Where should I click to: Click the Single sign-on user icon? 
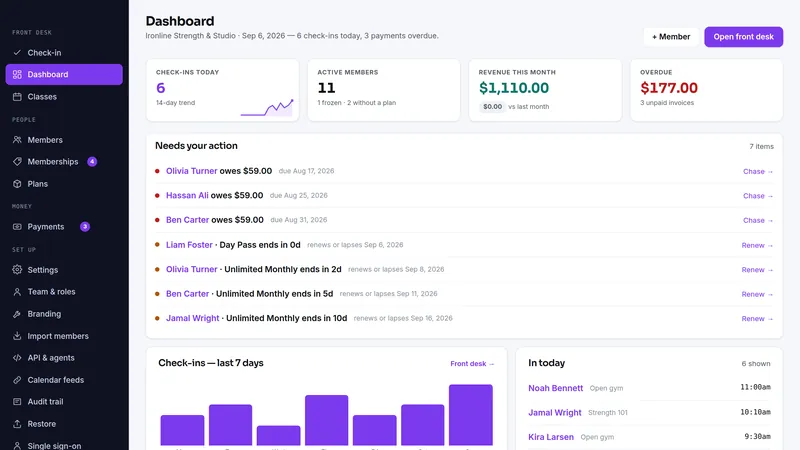[x=17, y=446]
